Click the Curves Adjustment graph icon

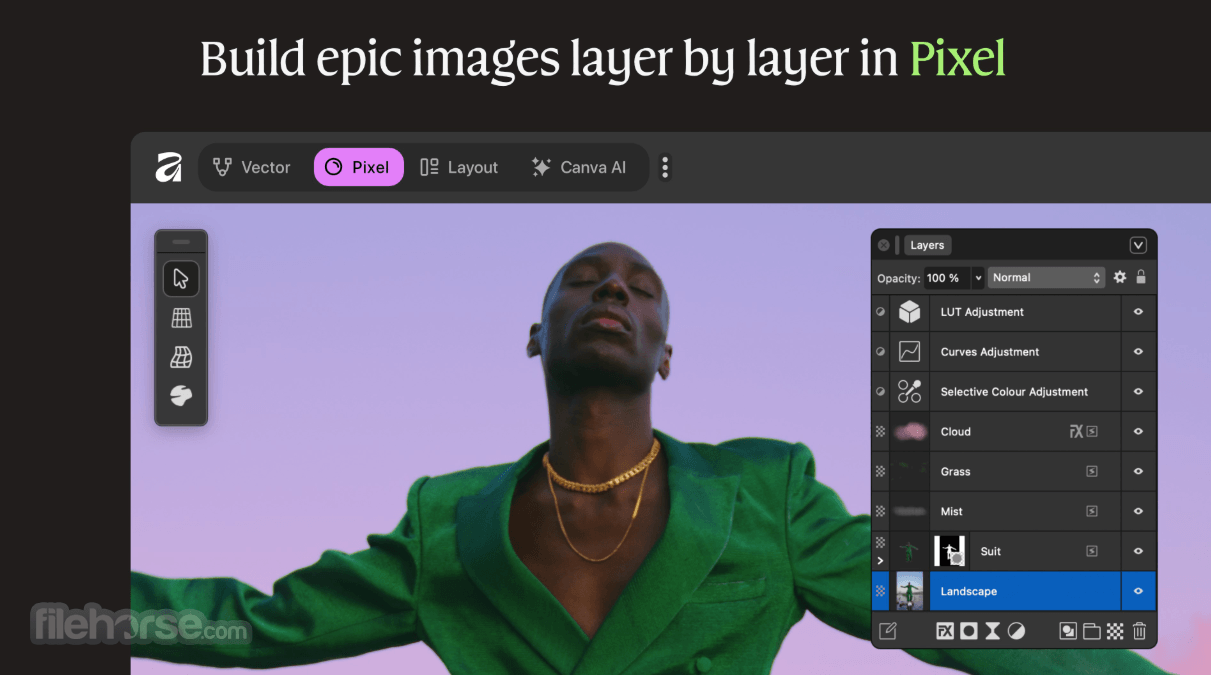point(909,352)
